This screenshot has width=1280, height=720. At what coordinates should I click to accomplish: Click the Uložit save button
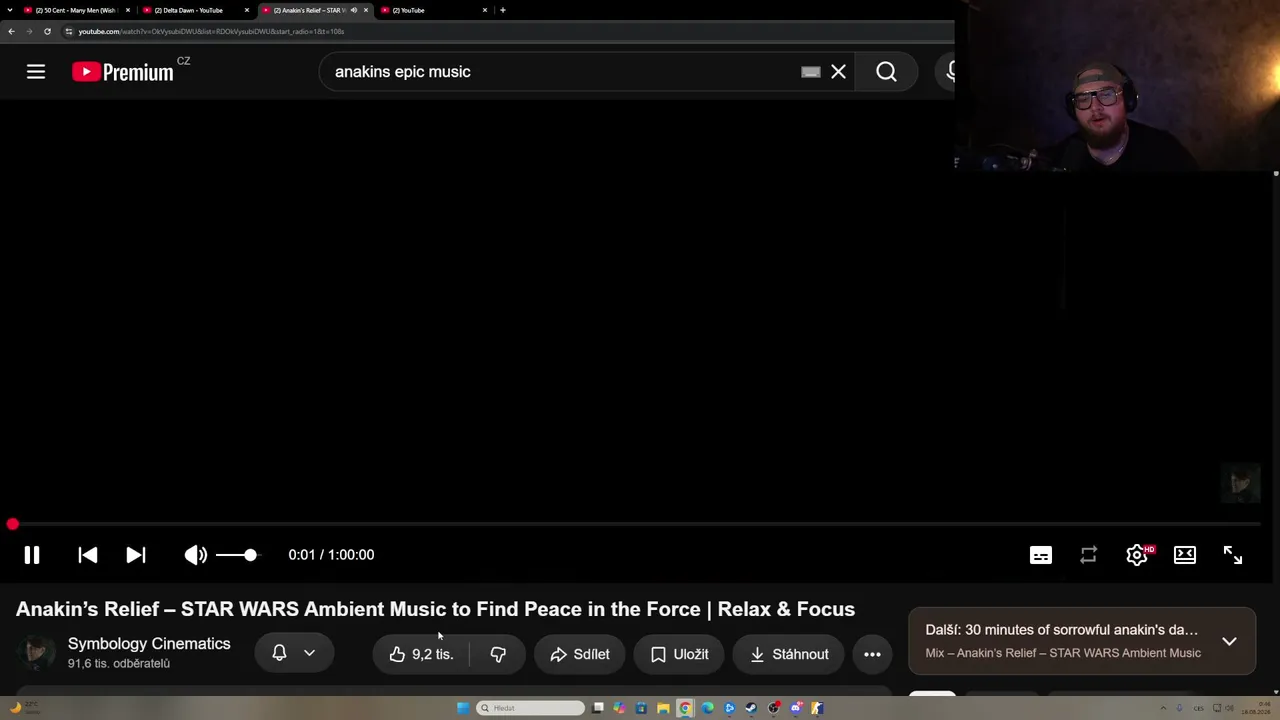pyautogui.click(x=680, y=654)
